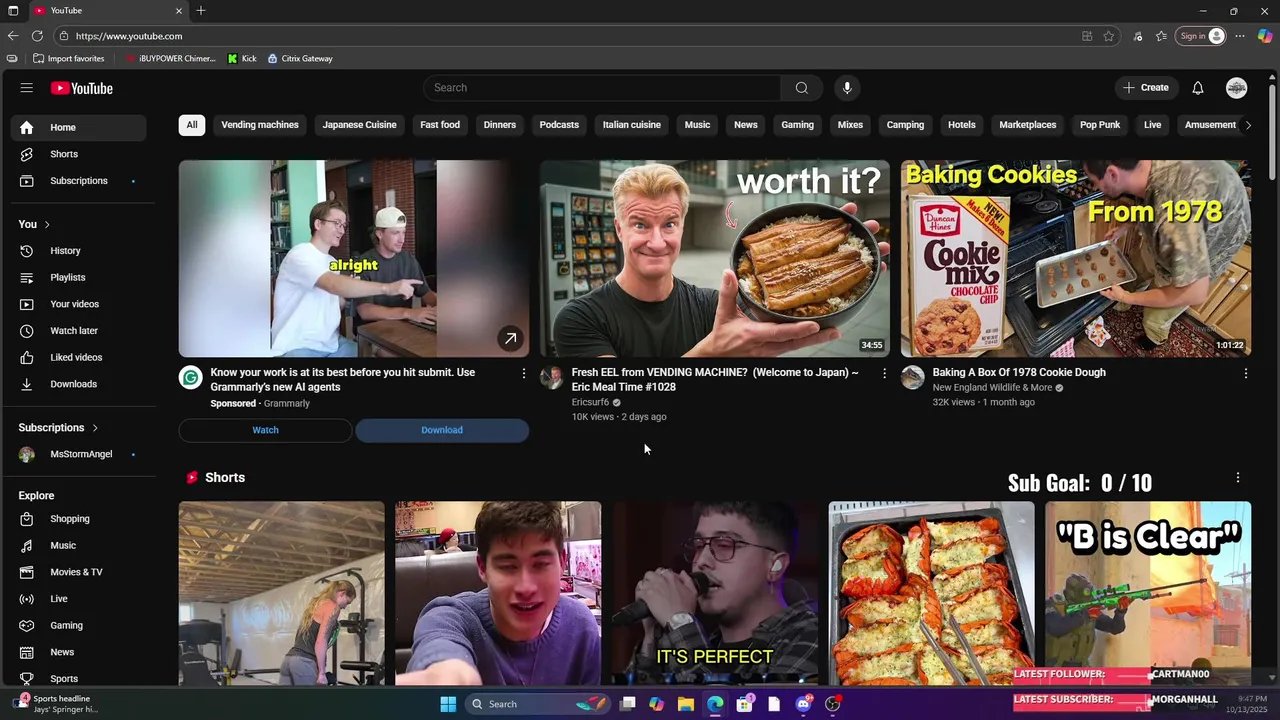Open the notifications bell
This screenshot has width=1280, height=720.
click(1198, 88)
